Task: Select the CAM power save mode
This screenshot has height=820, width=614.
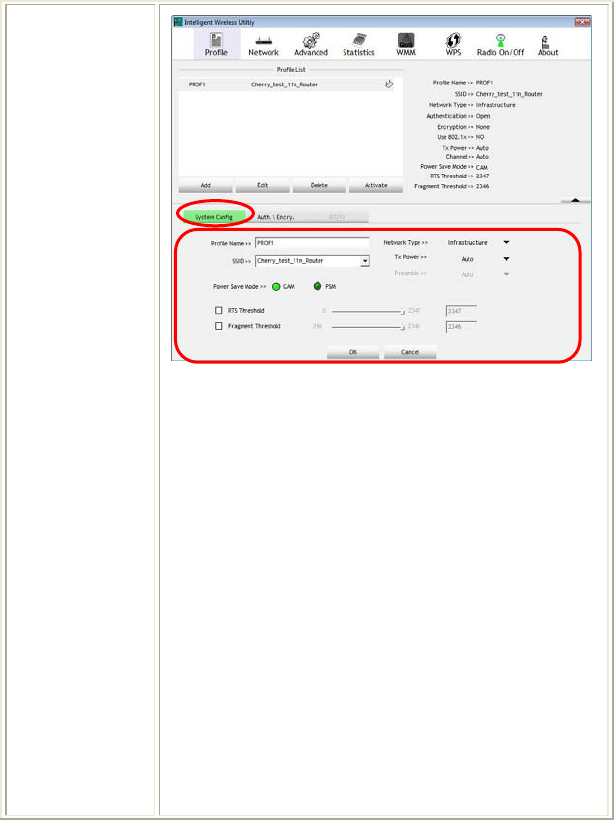Action: pyautogui.click(x=276, y=287)
